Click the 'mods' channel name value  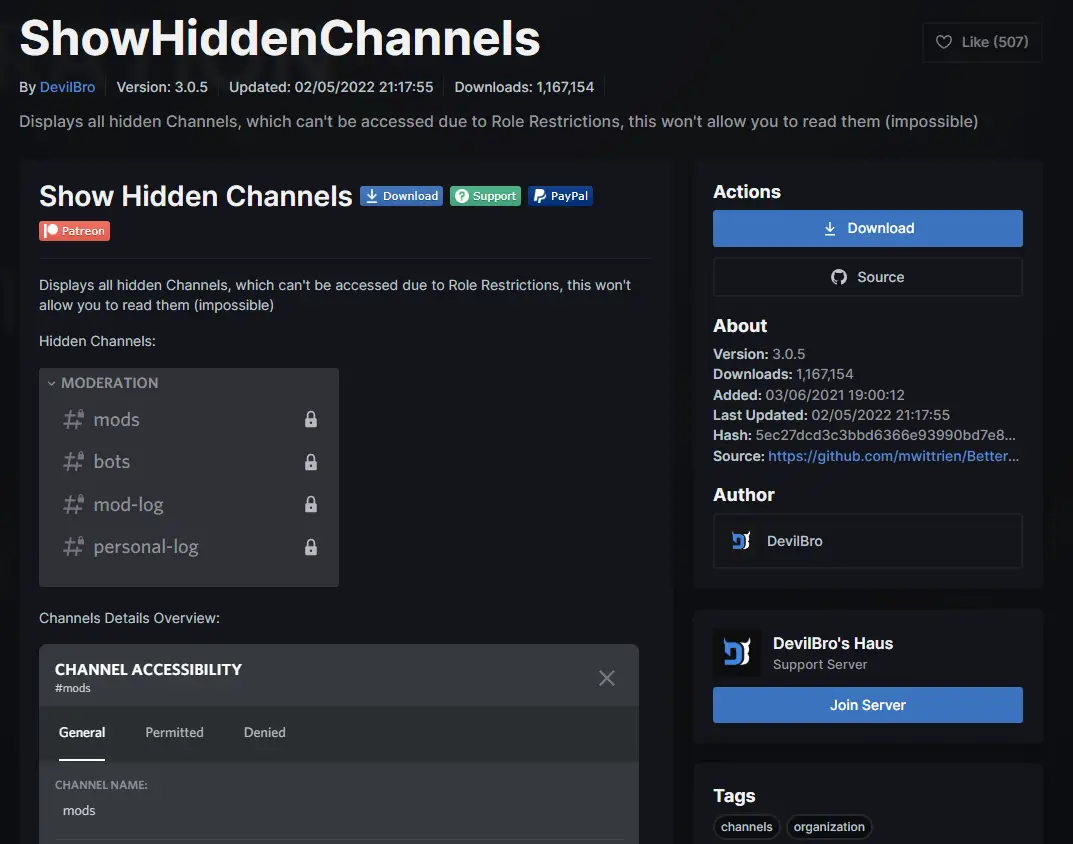click(79, 810)
